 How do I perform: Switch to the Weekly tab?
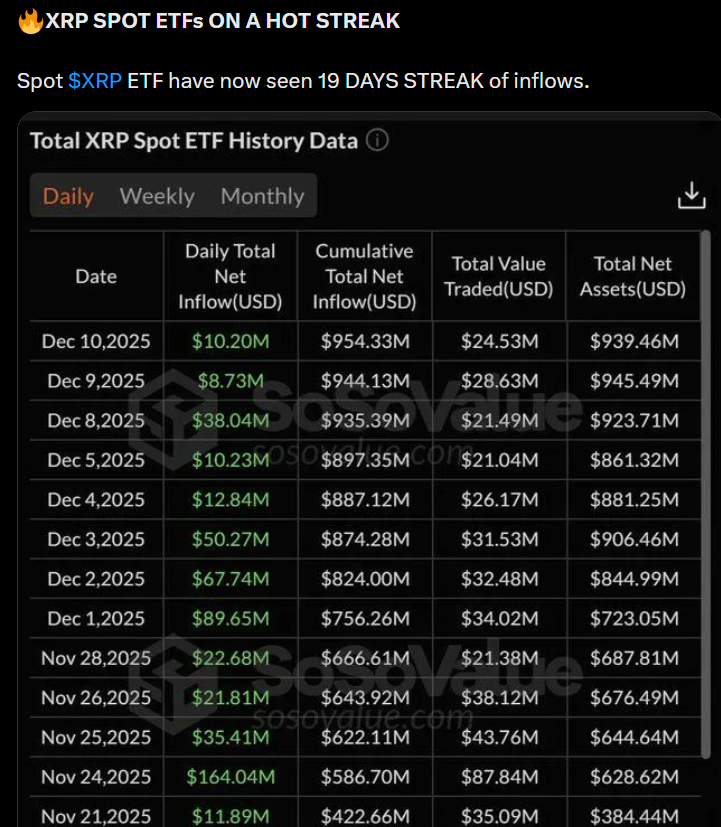coord(157,196)
